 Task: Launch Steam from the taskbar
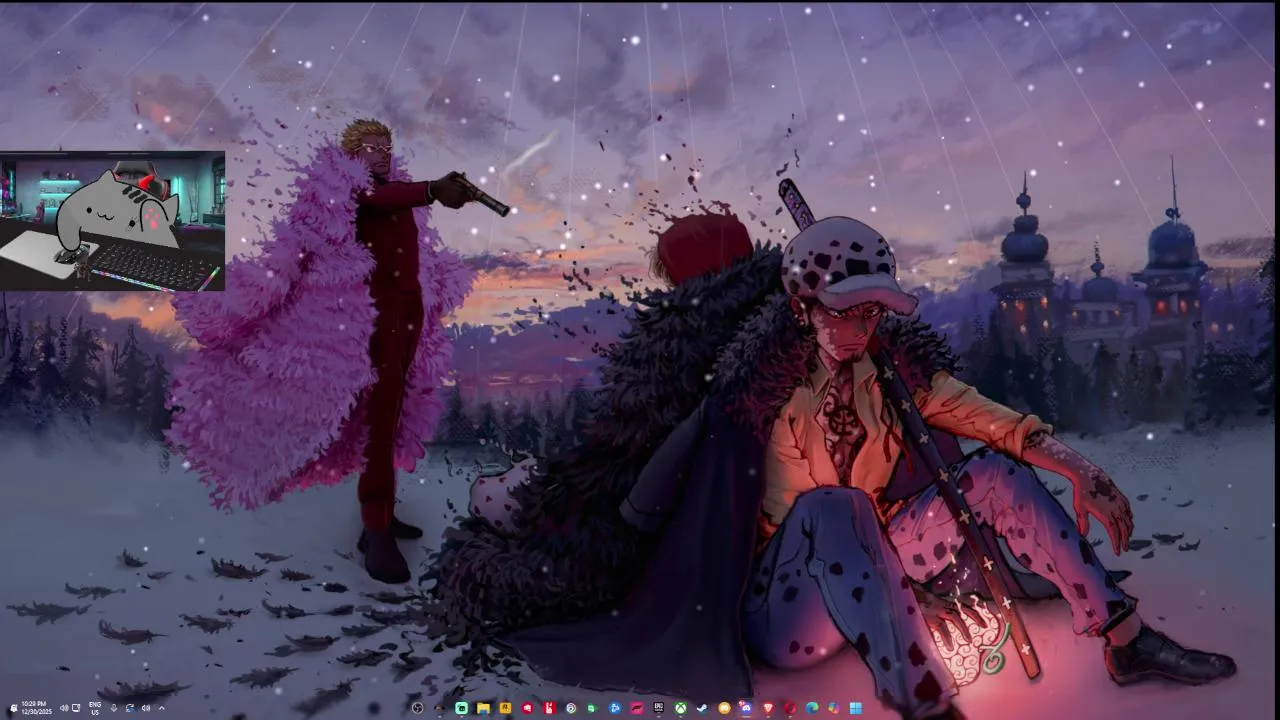click(x=702, y=708)
